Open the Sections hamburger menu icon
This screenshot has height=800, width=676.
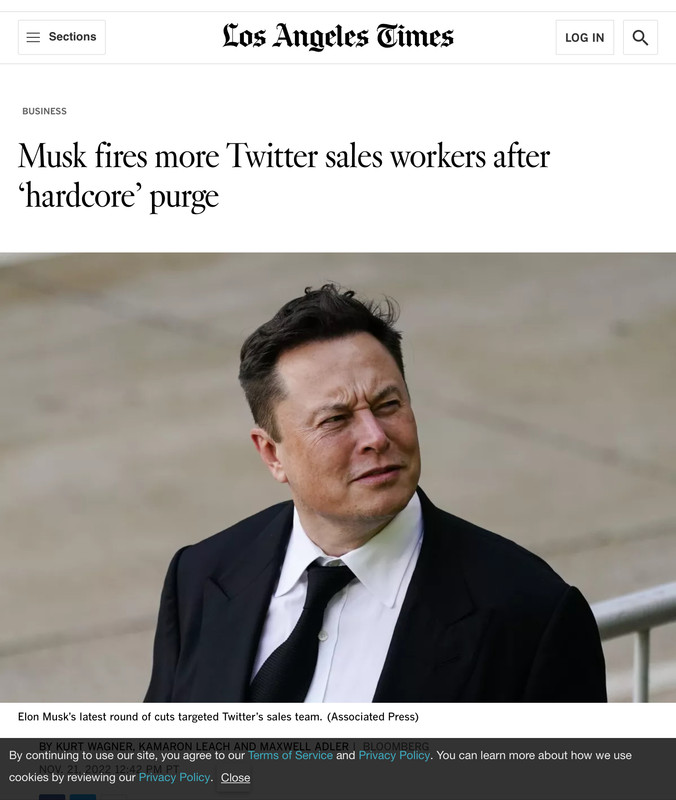33,37
